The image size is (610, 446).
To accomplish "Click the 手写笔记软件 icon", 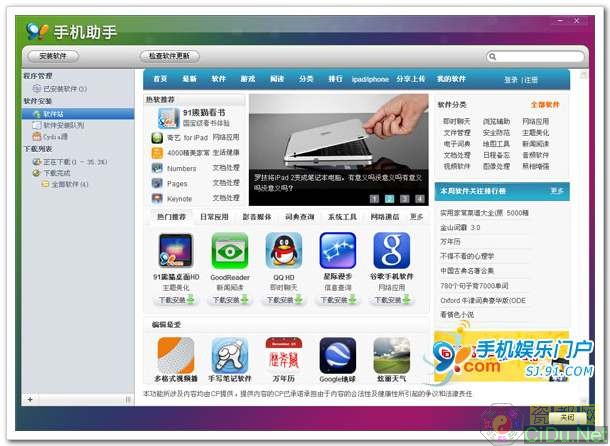I will [229, 355].
